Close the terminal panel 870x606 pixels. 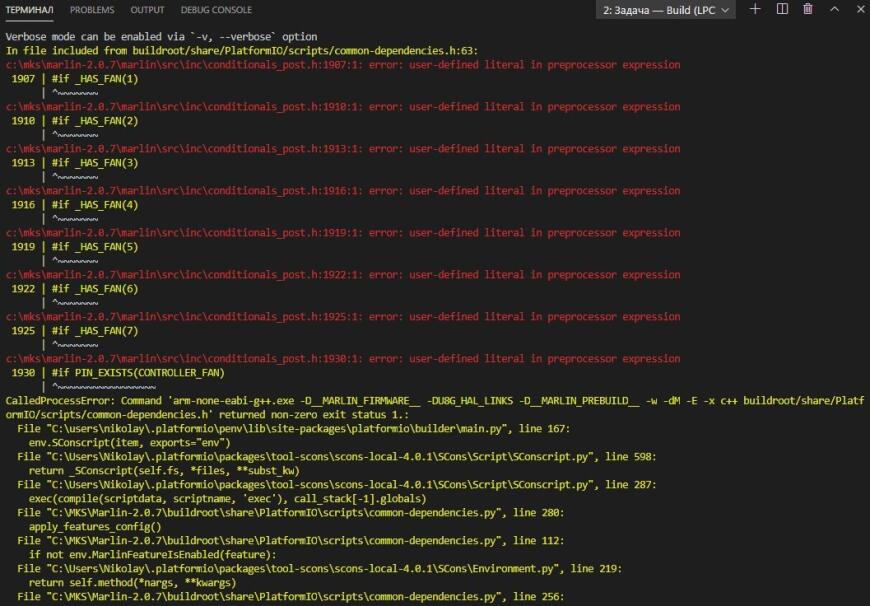[860, 9]
